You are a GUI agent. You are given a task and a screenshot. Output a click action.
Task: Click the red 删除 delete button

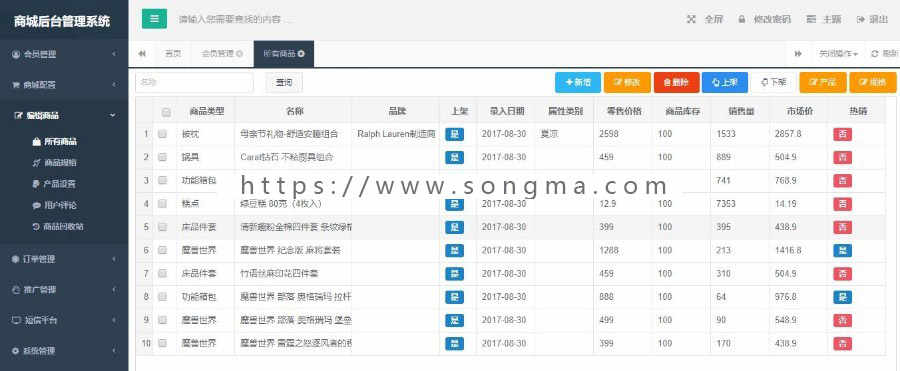tap(676, 83)
